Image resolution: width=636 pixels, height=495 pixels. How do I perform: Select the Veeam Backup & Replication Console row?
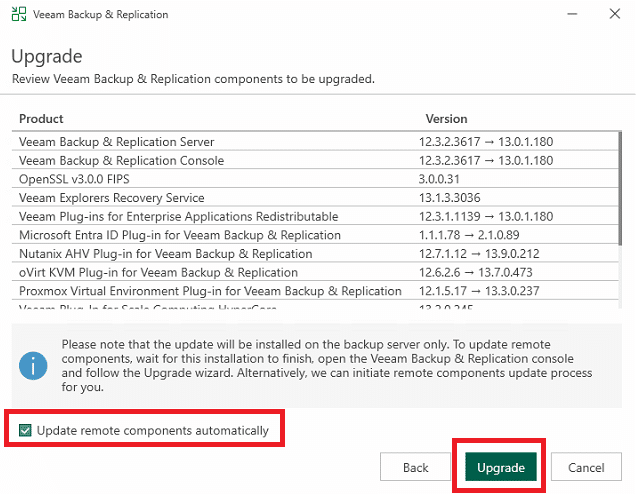tap(121, 161)
